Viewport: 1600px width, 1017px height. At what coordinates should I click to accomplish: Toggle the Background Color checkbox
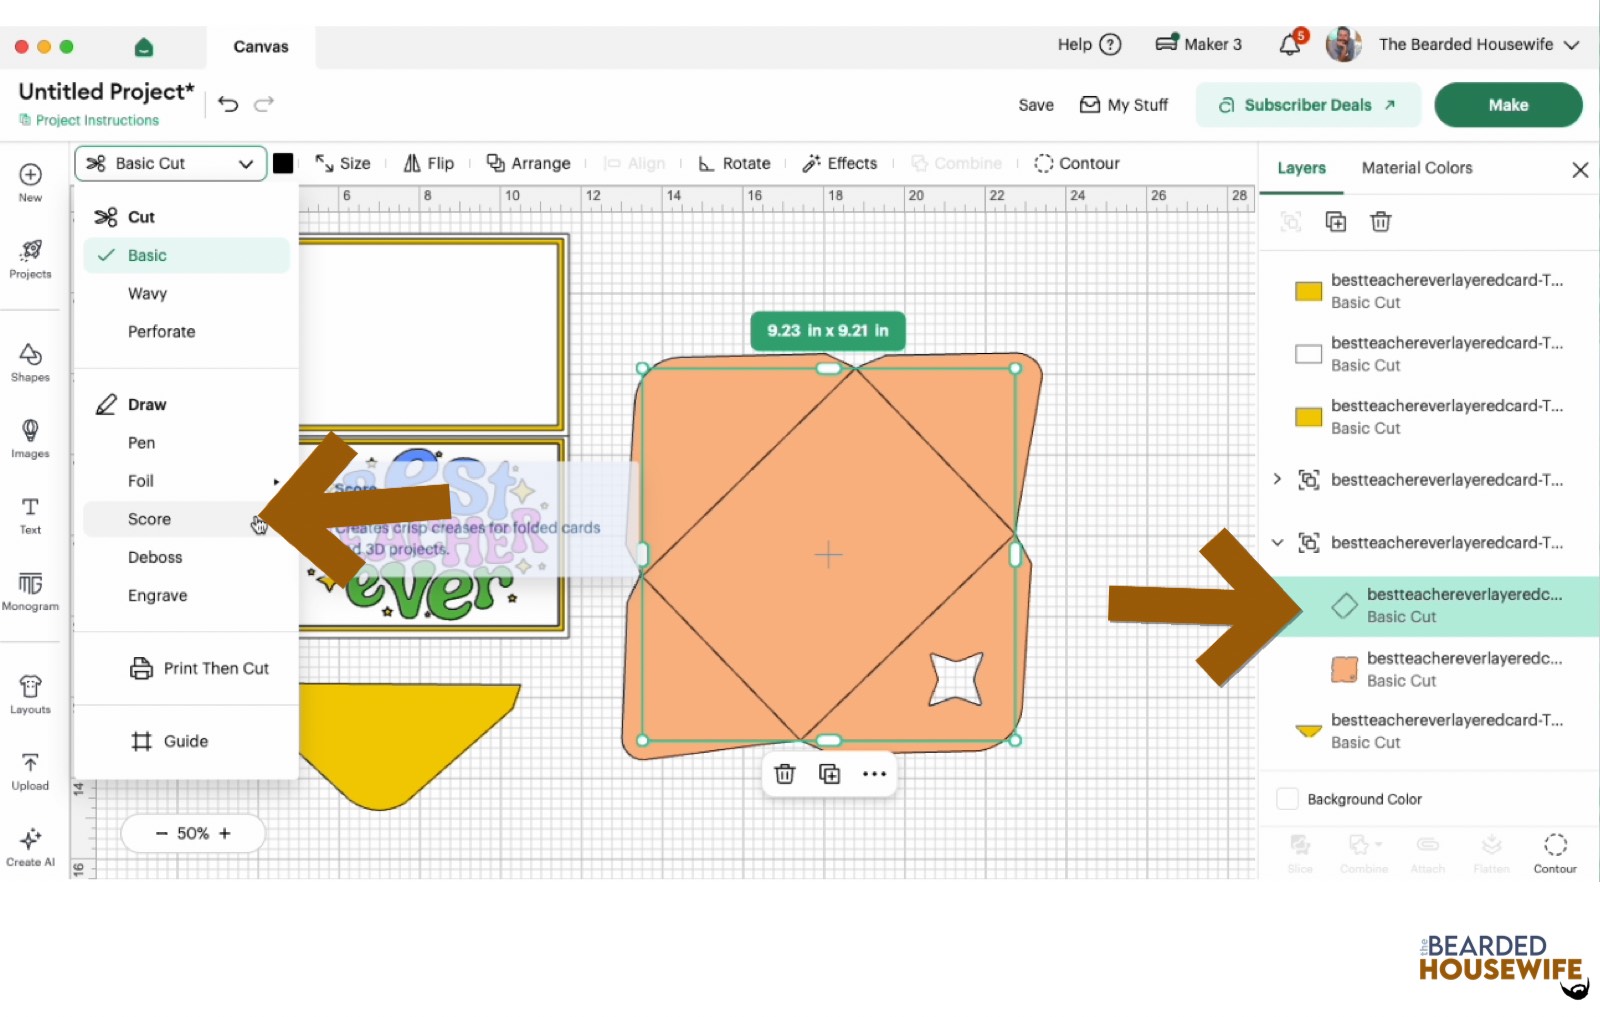[x=1288, y=799]
